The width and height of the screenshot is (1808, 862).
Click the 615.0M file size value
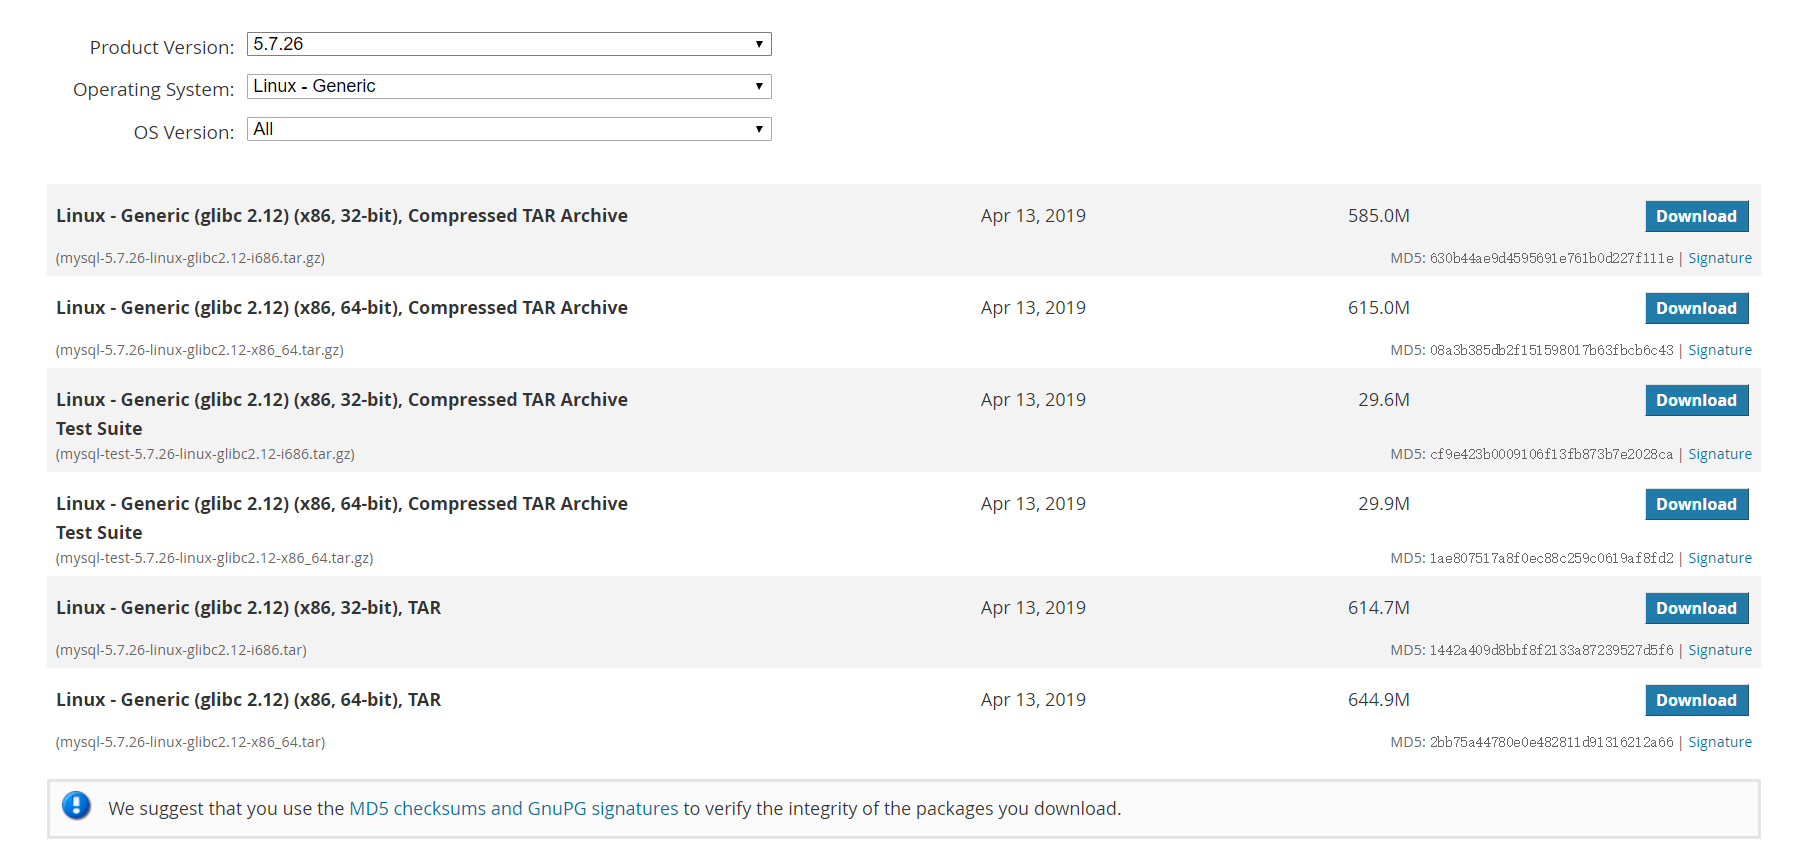[x=1379, y=308]
